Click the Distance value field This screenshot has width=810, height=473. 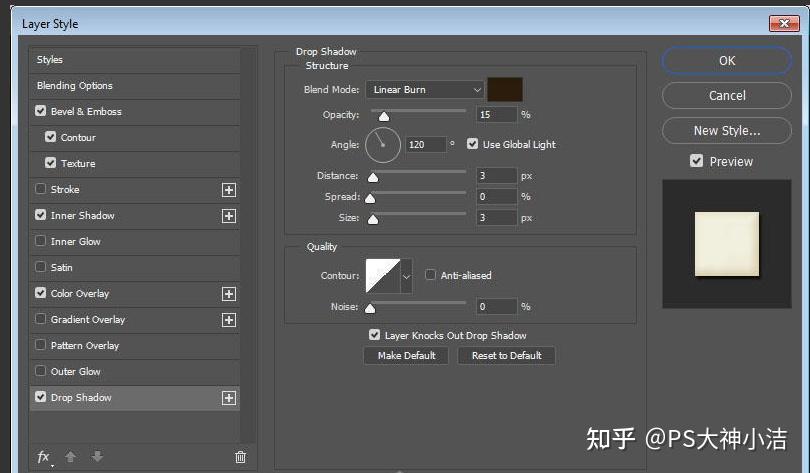(x=496, y=176)
